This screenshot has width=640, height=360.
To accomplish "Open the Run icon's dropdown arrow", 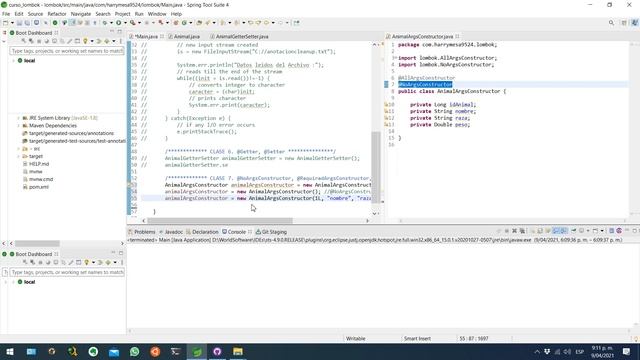I will tap(125, 23).
